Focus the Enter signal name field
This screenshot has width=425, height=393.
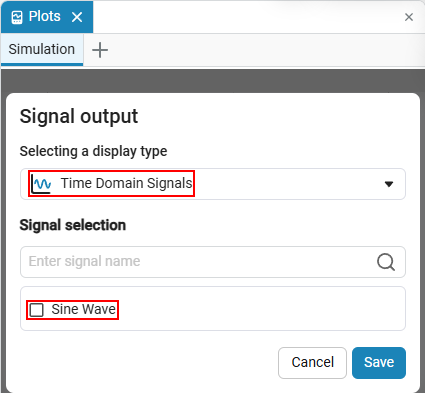[x=213, y=262]
